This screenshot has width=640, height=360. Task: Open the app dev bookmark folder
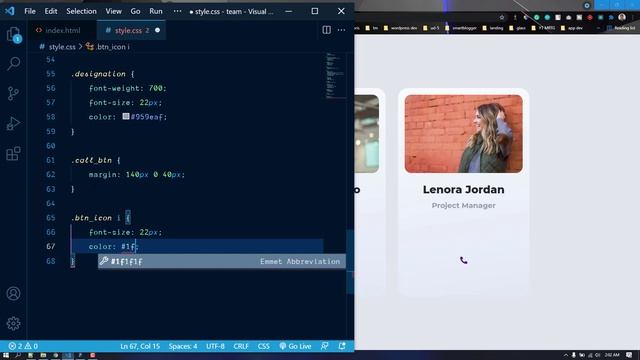click(572, 28)
